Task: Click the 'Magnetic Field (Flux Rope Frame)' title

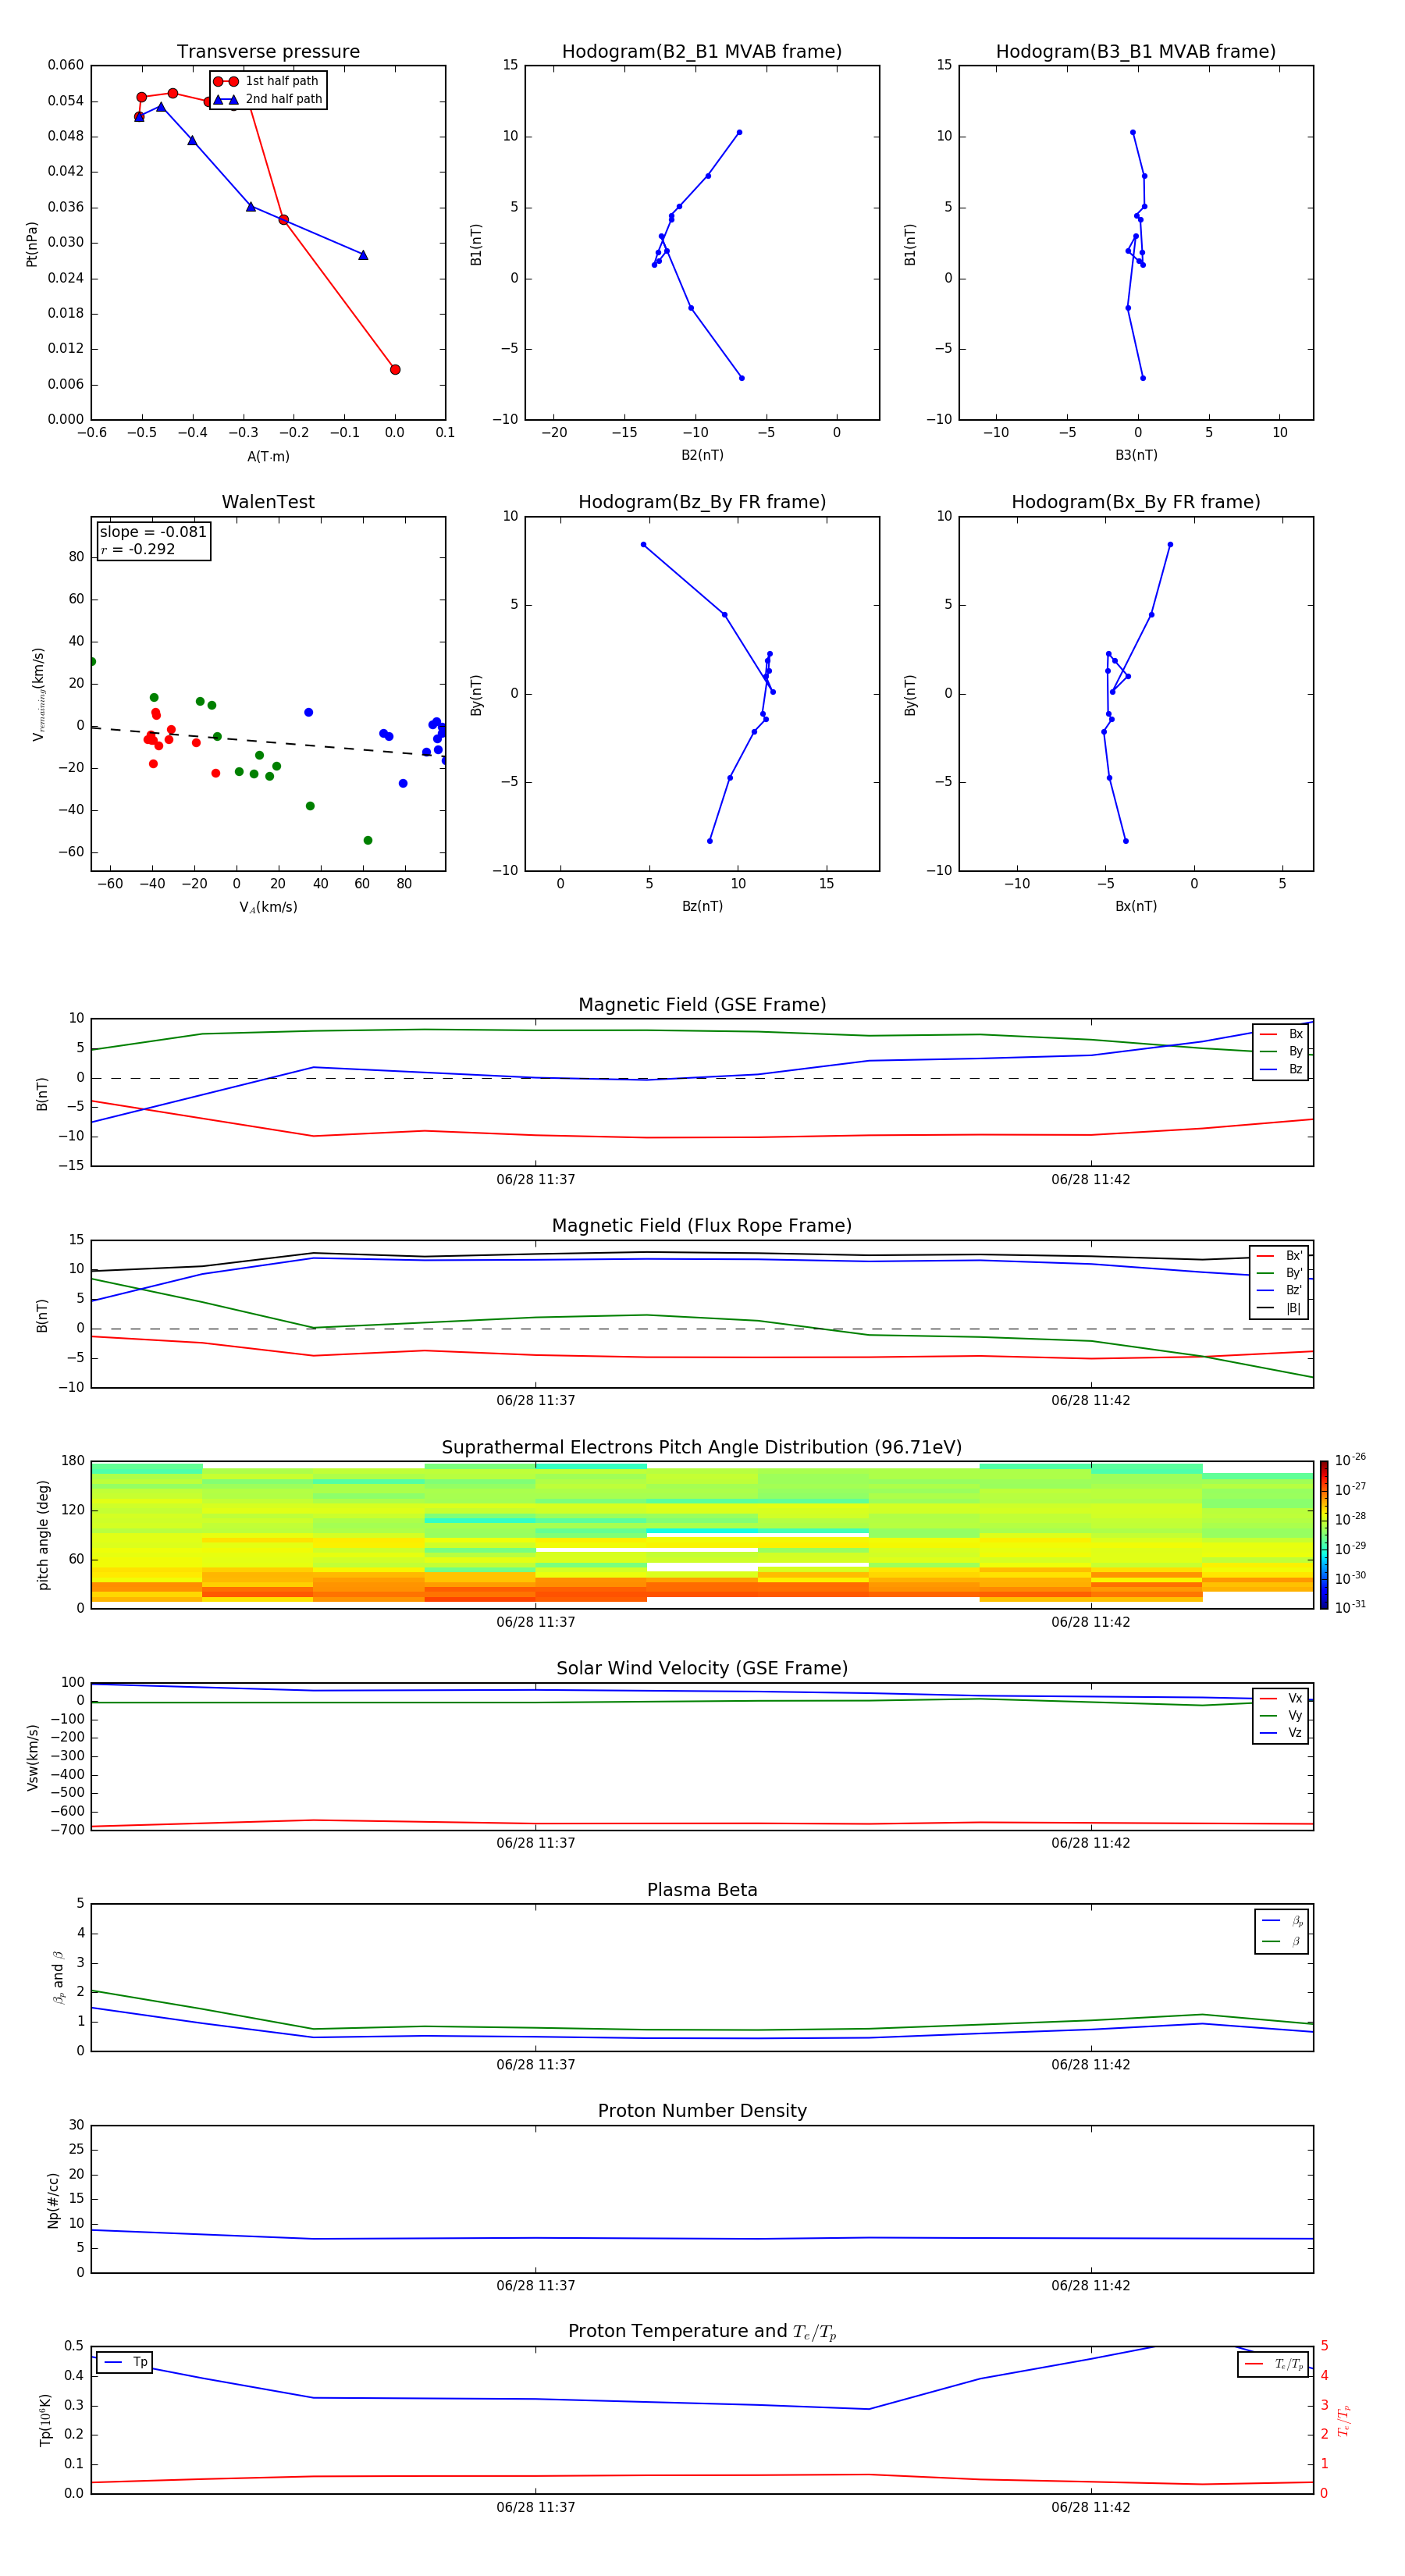Action: click(x=702, y=1226)
